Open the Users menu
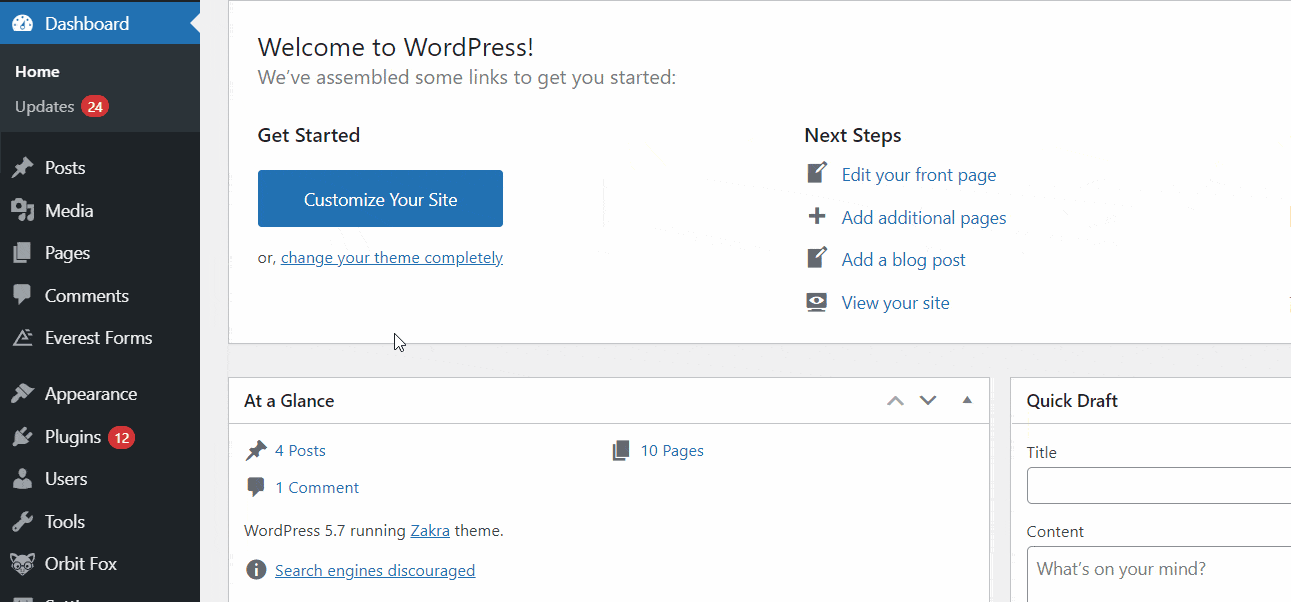The image size is (1291, 602). (100, 479)
